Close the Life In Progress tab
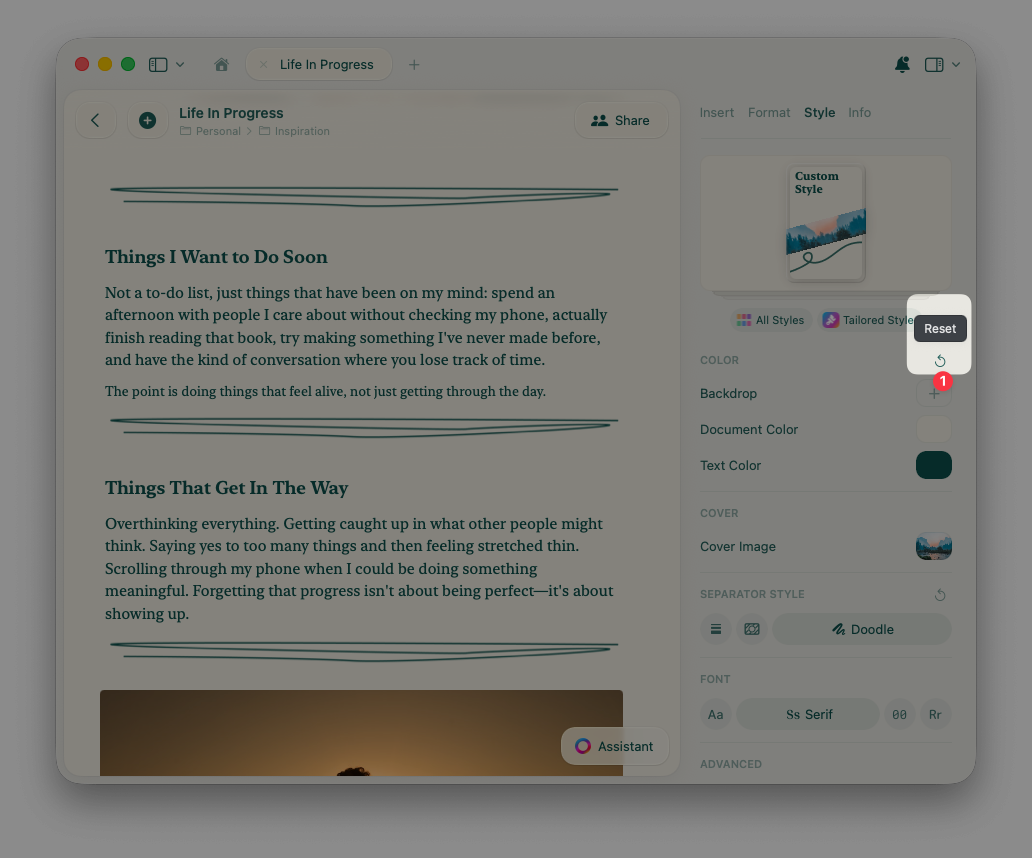The image size is (1032, 858). (263, 64)
